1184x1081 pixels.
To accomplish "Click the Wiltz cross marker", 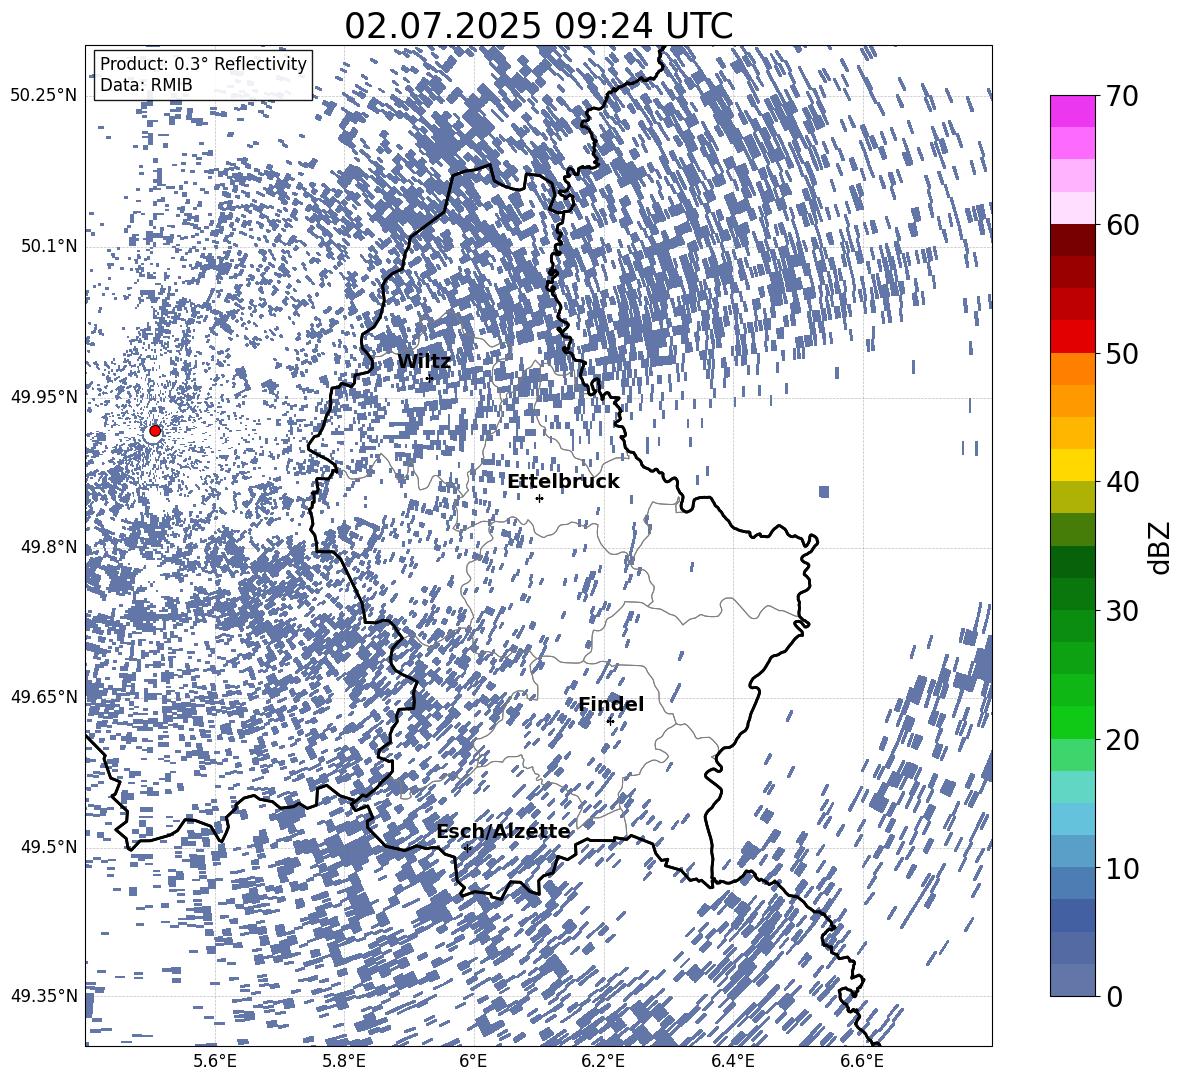I will 430,378.
